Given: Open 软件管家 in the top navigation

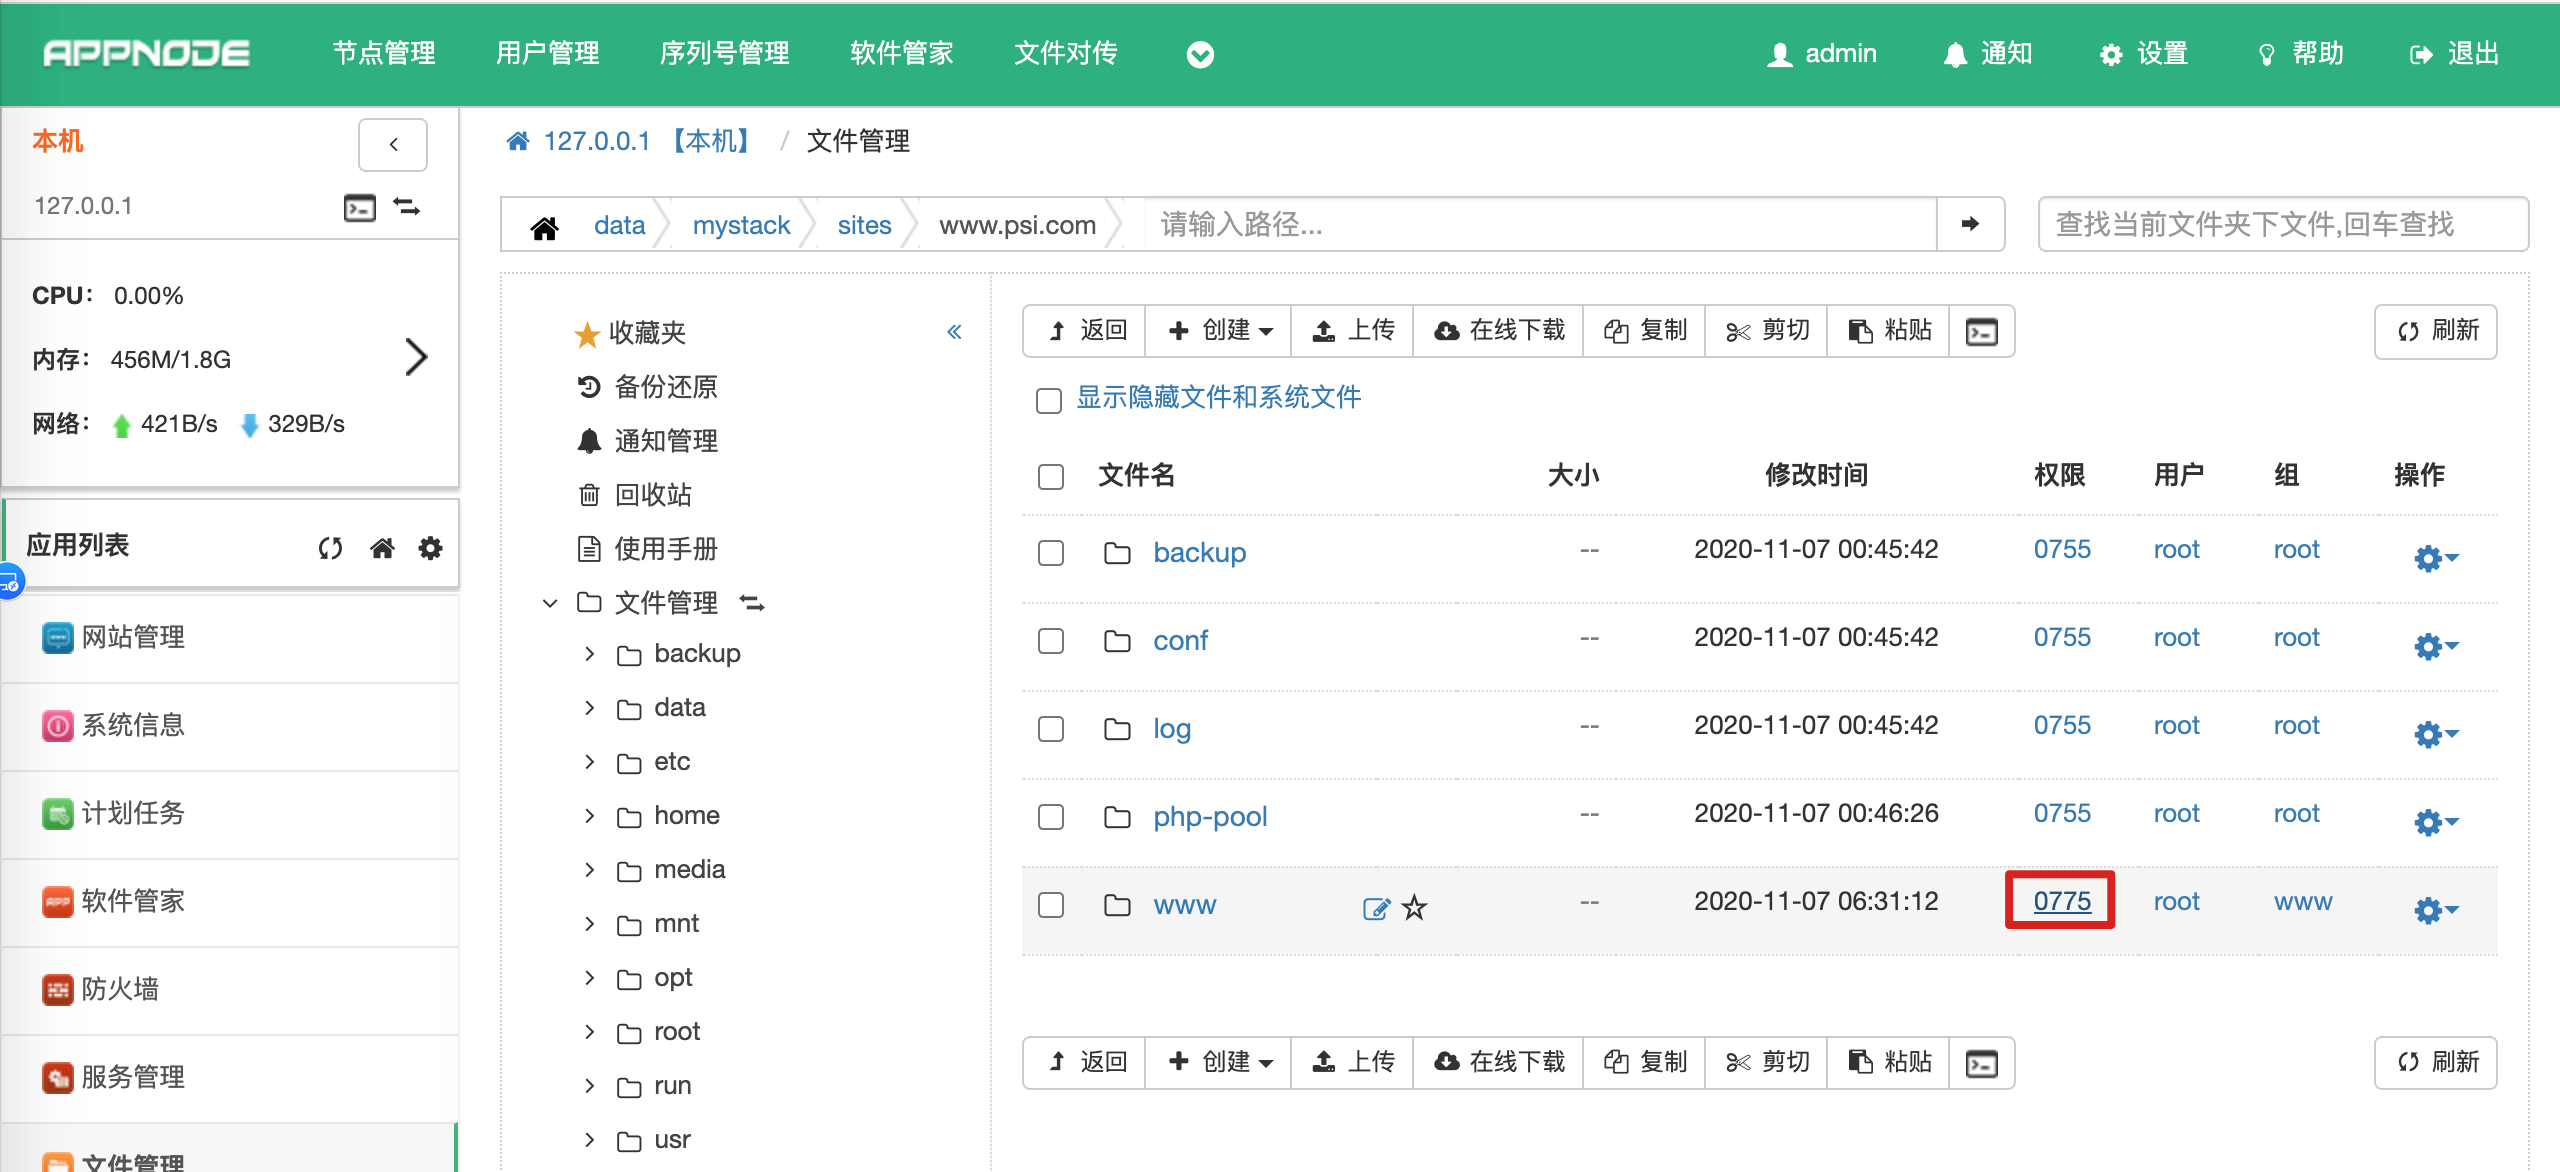Looking at the screenshot, I should [x=901, y=53].
